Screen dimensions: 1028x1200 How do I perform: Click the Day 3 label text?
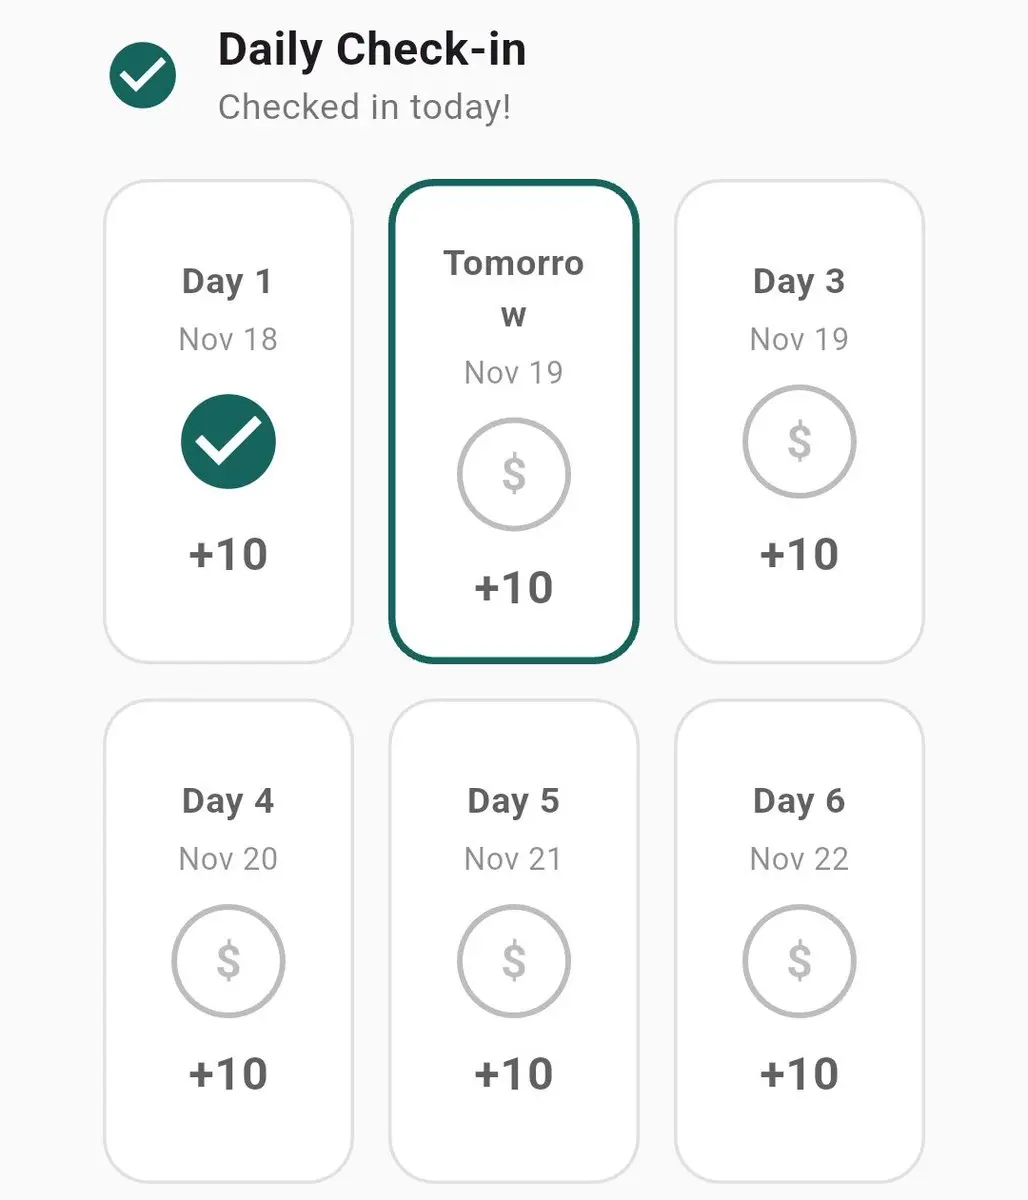click(798, 282)
